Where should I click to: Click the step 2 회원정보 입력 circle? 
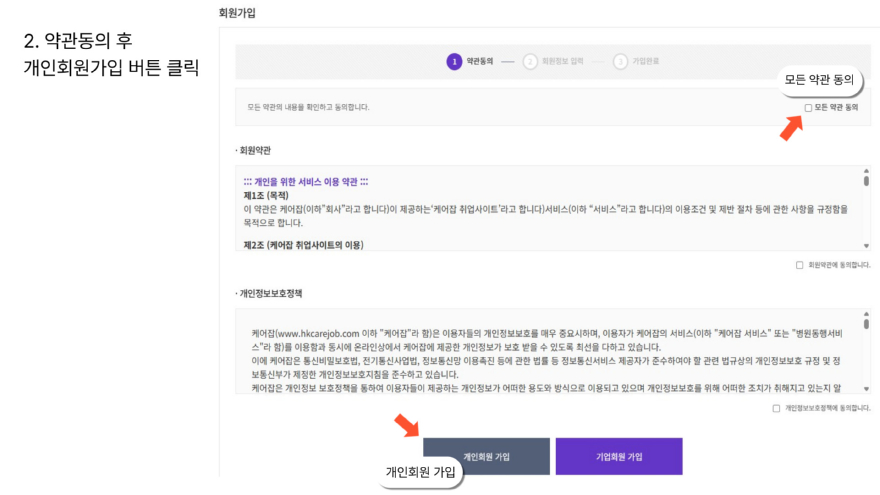(530, 61)
